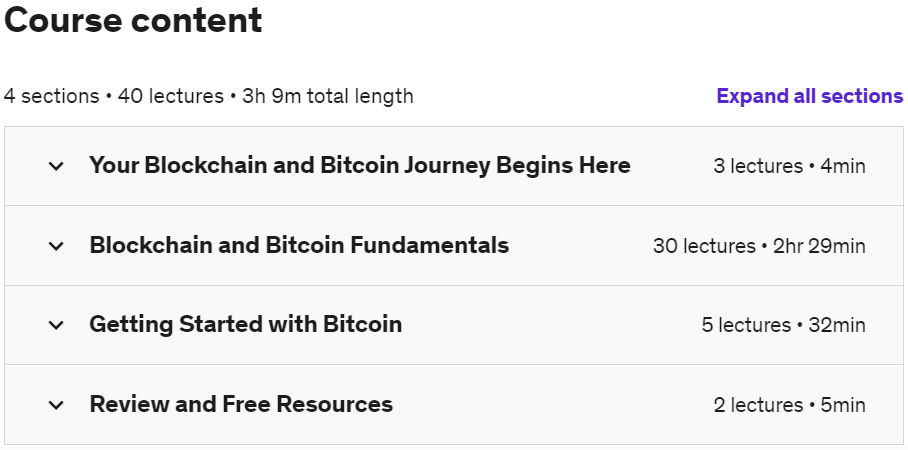Image resolution: width=908 pixels, height=450 pixels.
Task: Click the '5min' duration in the Review row
Action: (842, 405)
